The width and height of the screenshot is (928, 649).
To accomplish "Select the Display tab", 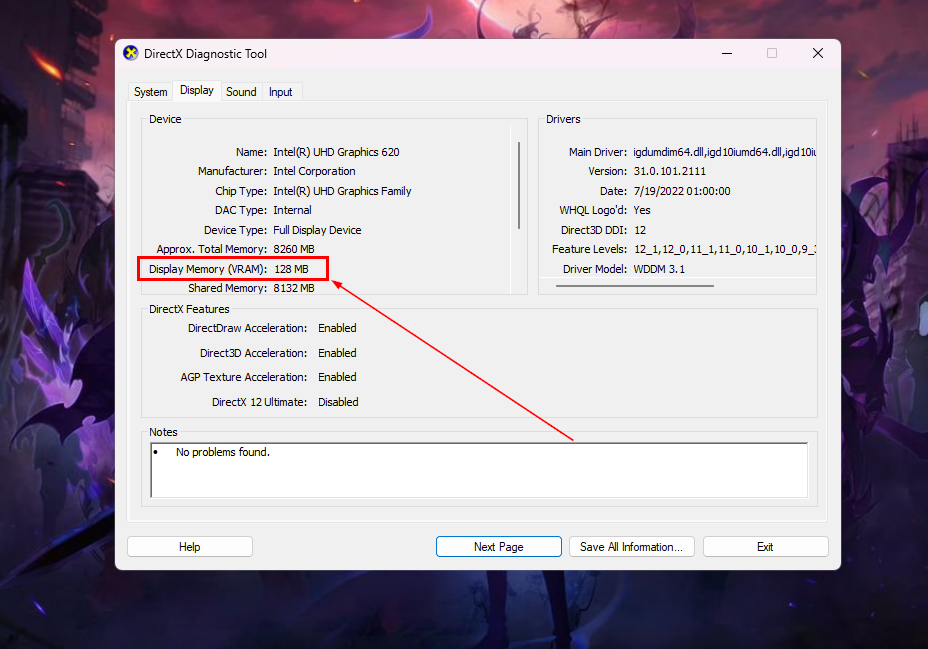I will (x=196, y=90).
